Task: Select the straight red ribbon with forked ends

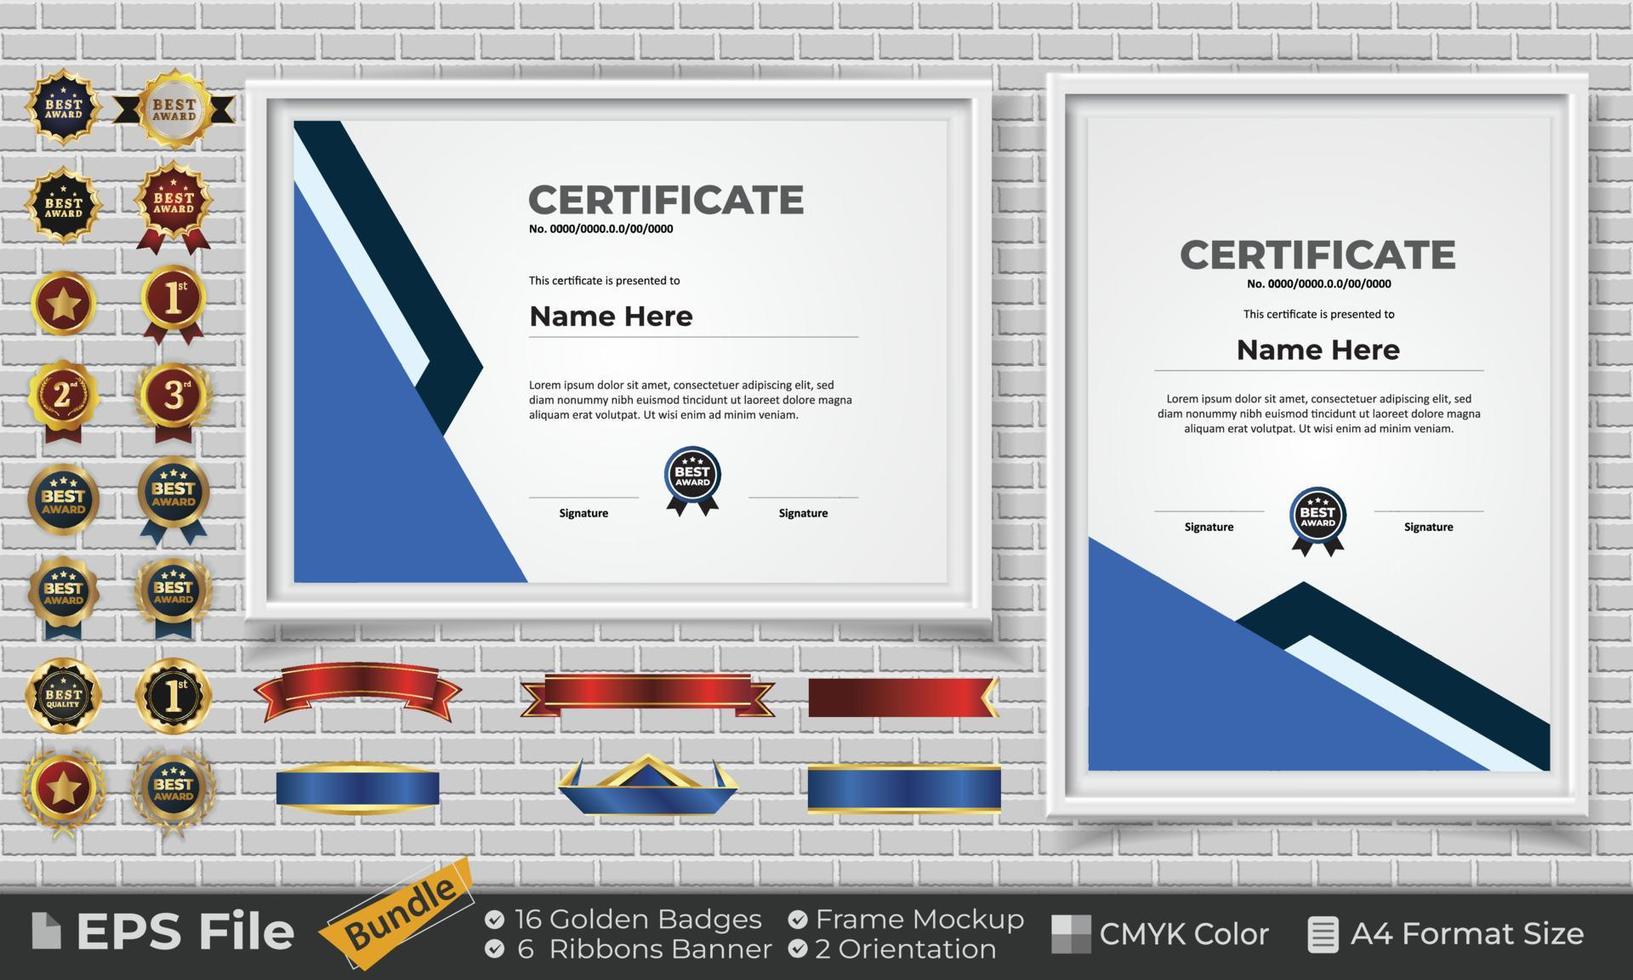Action: click(x=647, y=695)
